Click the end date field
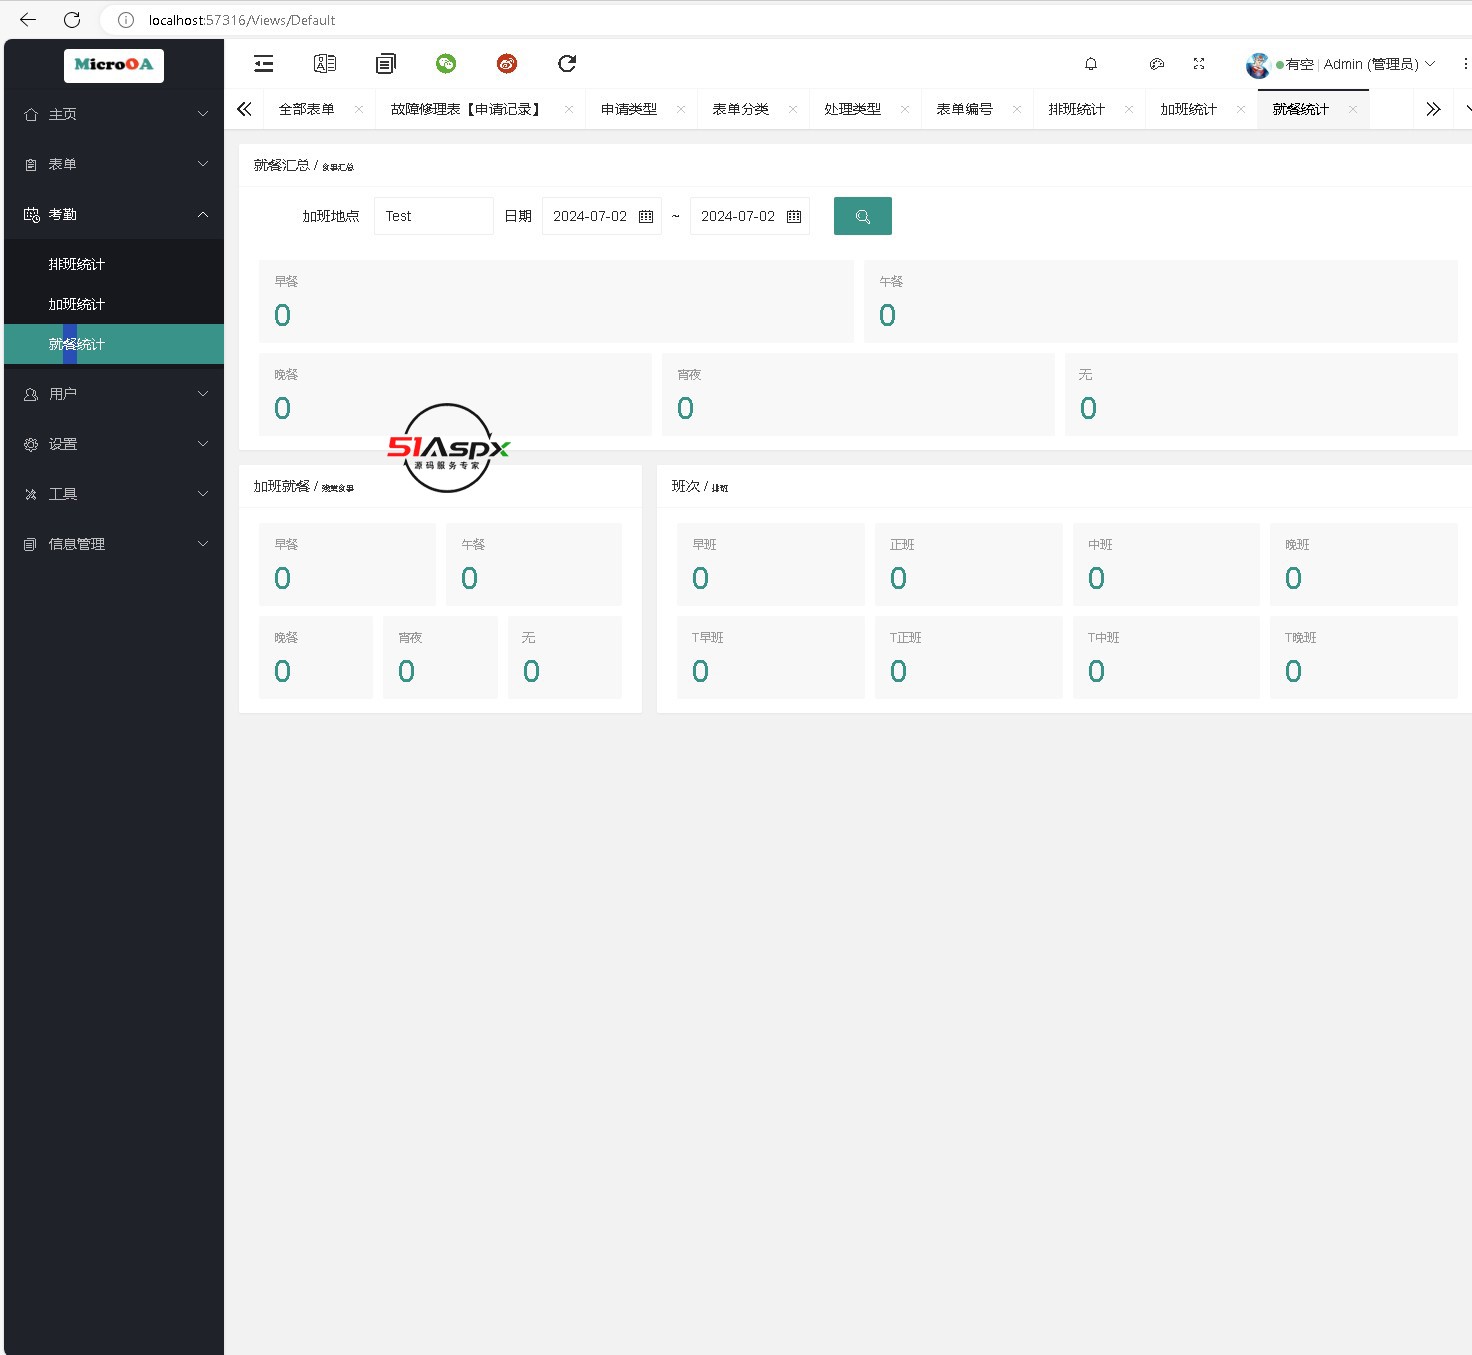 pyautogui.click(x=750, y=216)
